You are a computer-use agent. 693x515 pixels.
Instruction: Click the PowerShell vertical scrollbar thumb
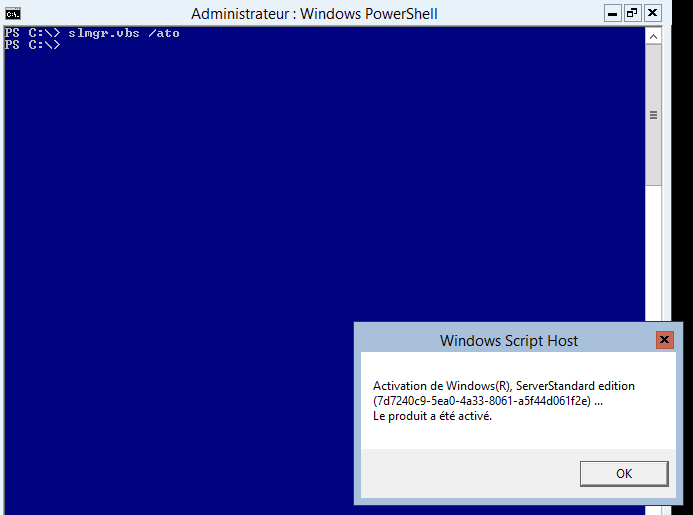point(653,115)
